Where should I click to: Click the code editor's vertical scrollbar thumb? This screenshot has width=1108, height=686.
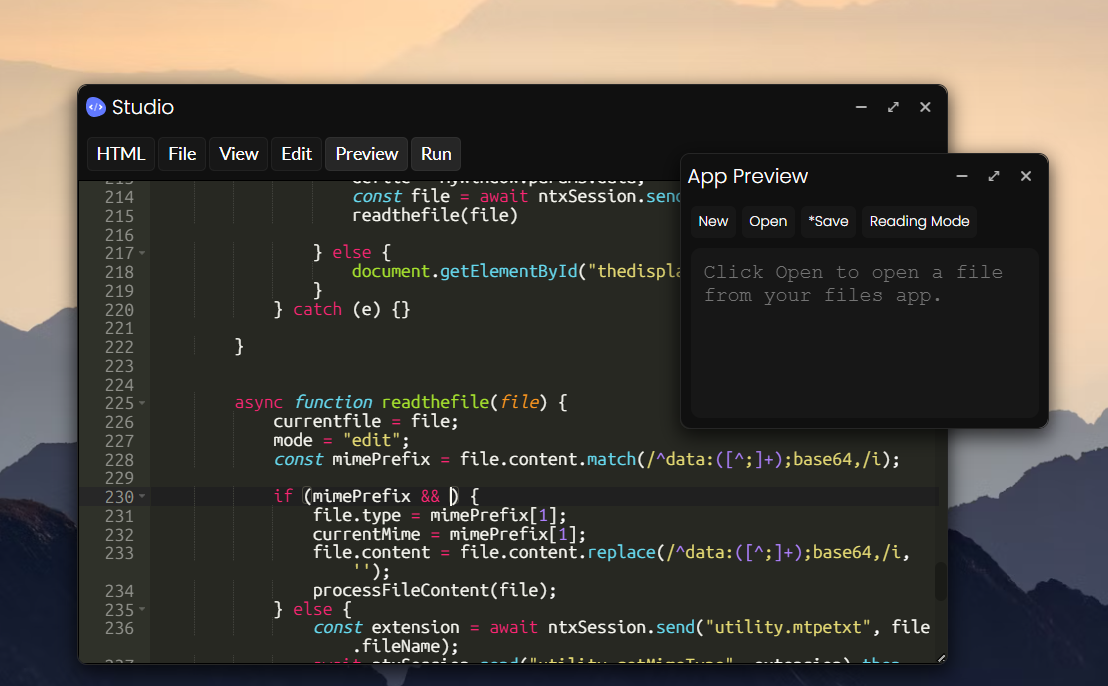click(940, 581)
